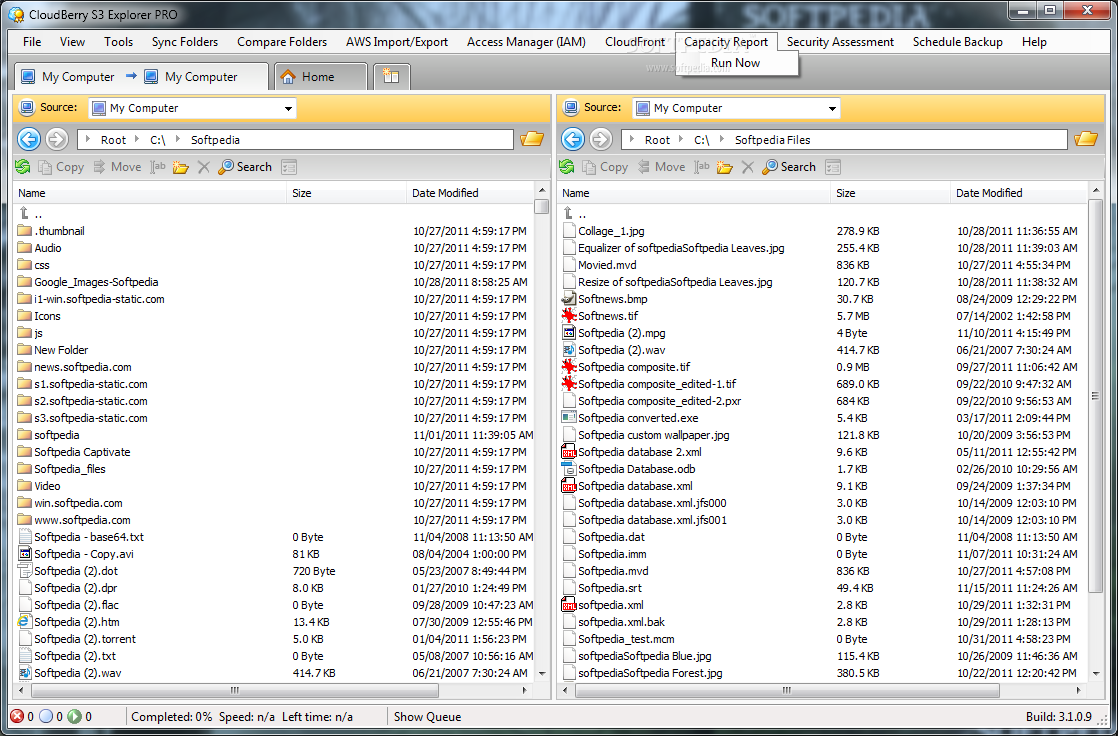Click the right pane delete X icon
The image size is (1118, 736).
coord(747,167)
